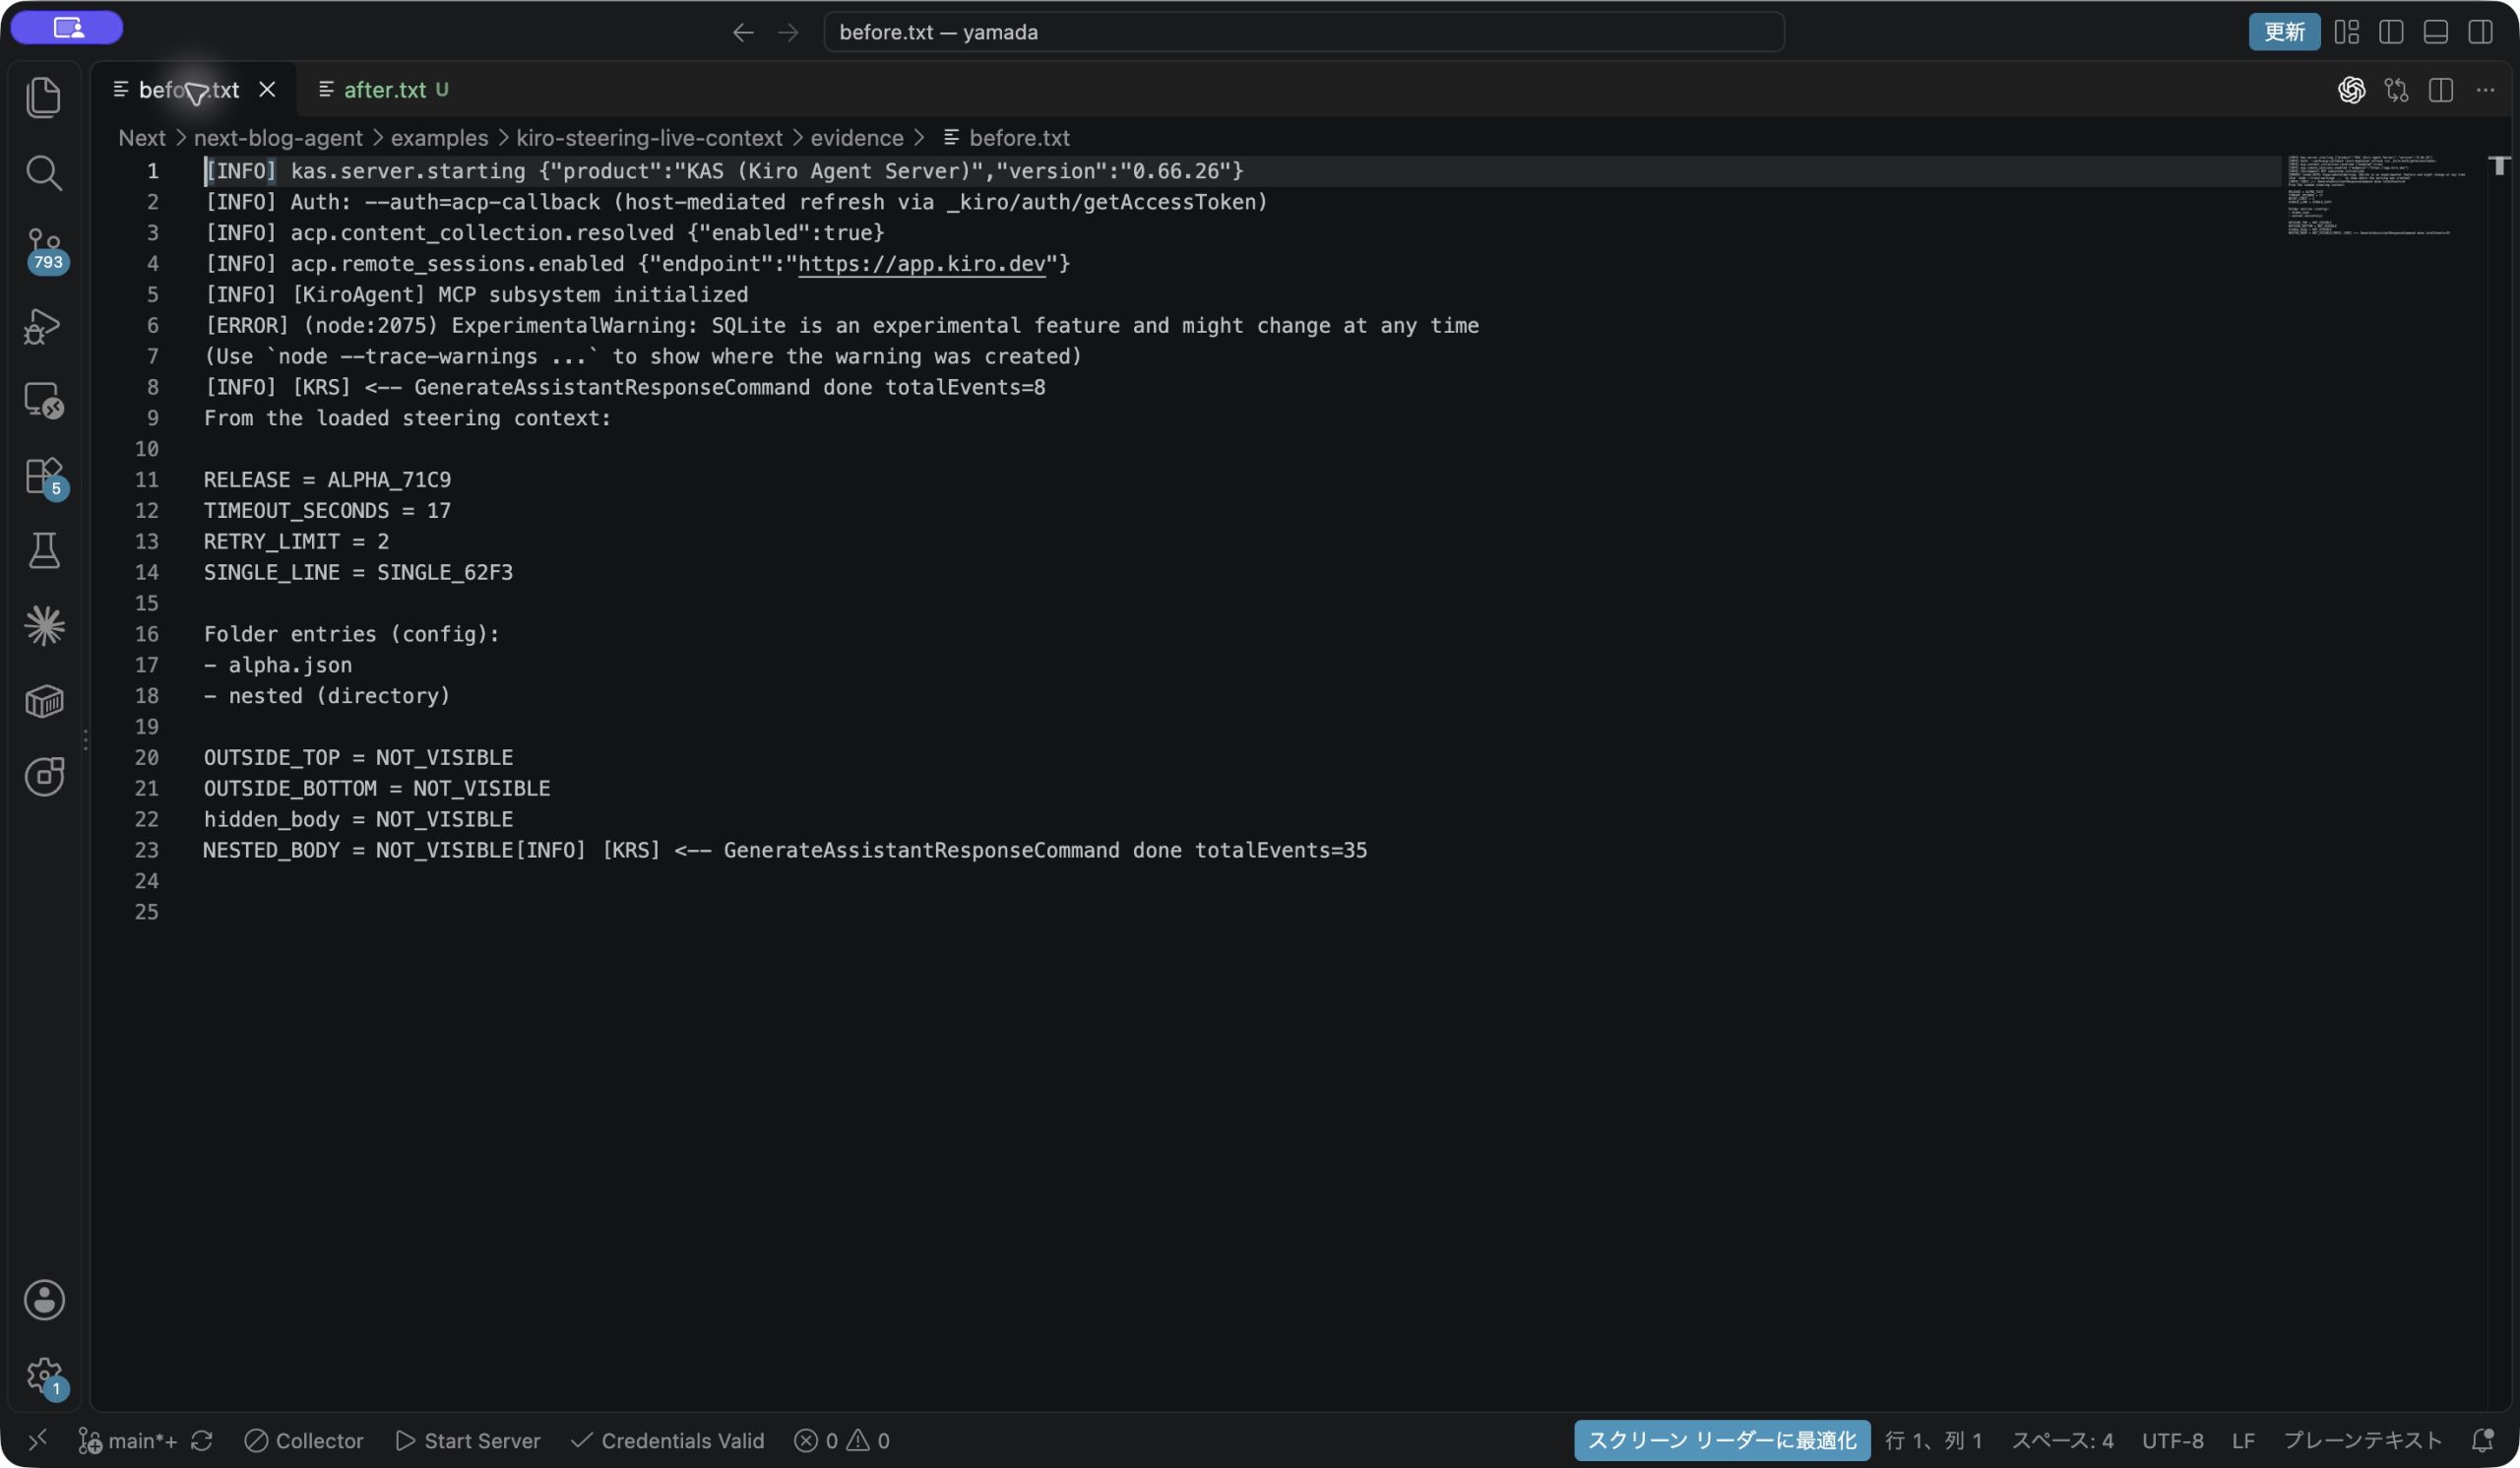Toggle the bottom panel
Viewport: 2520px width, 1468px height.
[x=2435, y=32]
